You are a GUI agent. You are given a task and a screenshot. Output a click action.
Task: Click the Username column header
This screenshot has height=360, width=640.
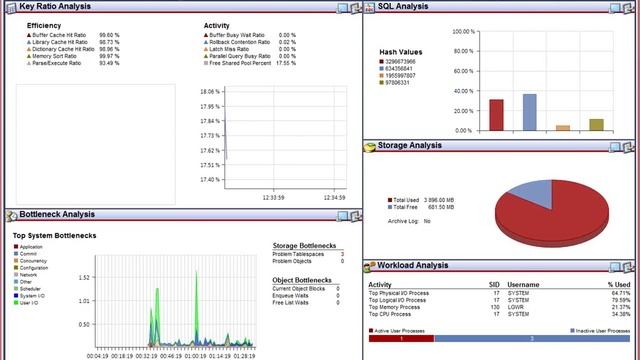[x=523, y=284]
